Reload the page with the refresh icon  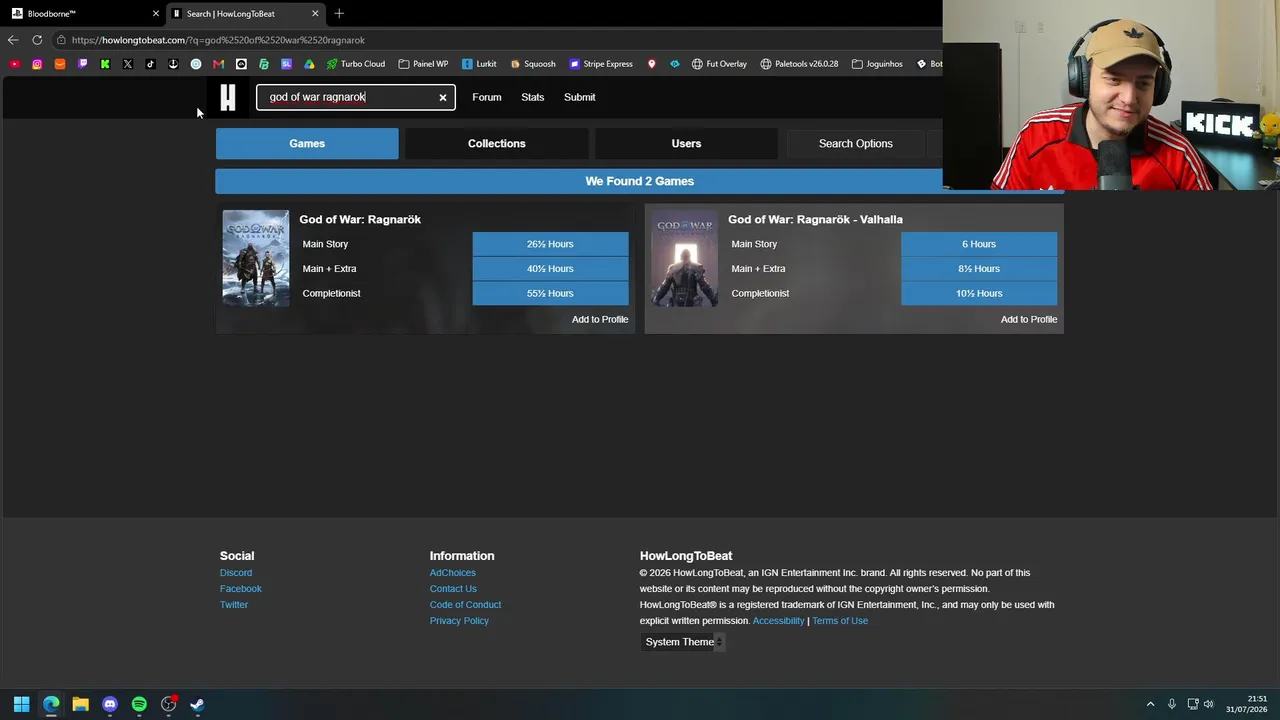click(x=37, y=40)
